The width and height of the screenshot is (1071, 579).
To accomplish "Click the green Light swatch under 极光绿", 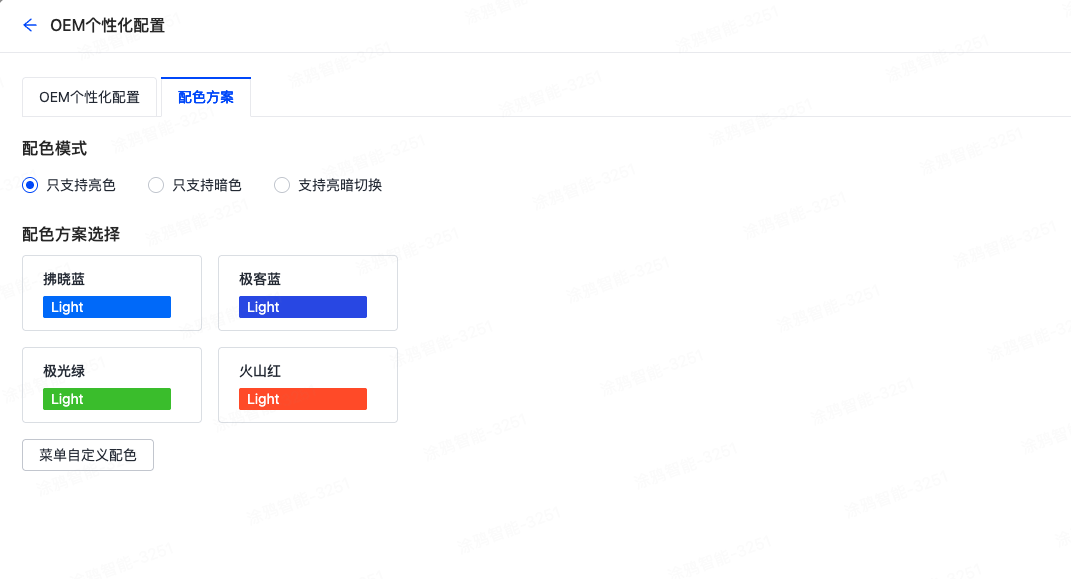I will 107,399.
